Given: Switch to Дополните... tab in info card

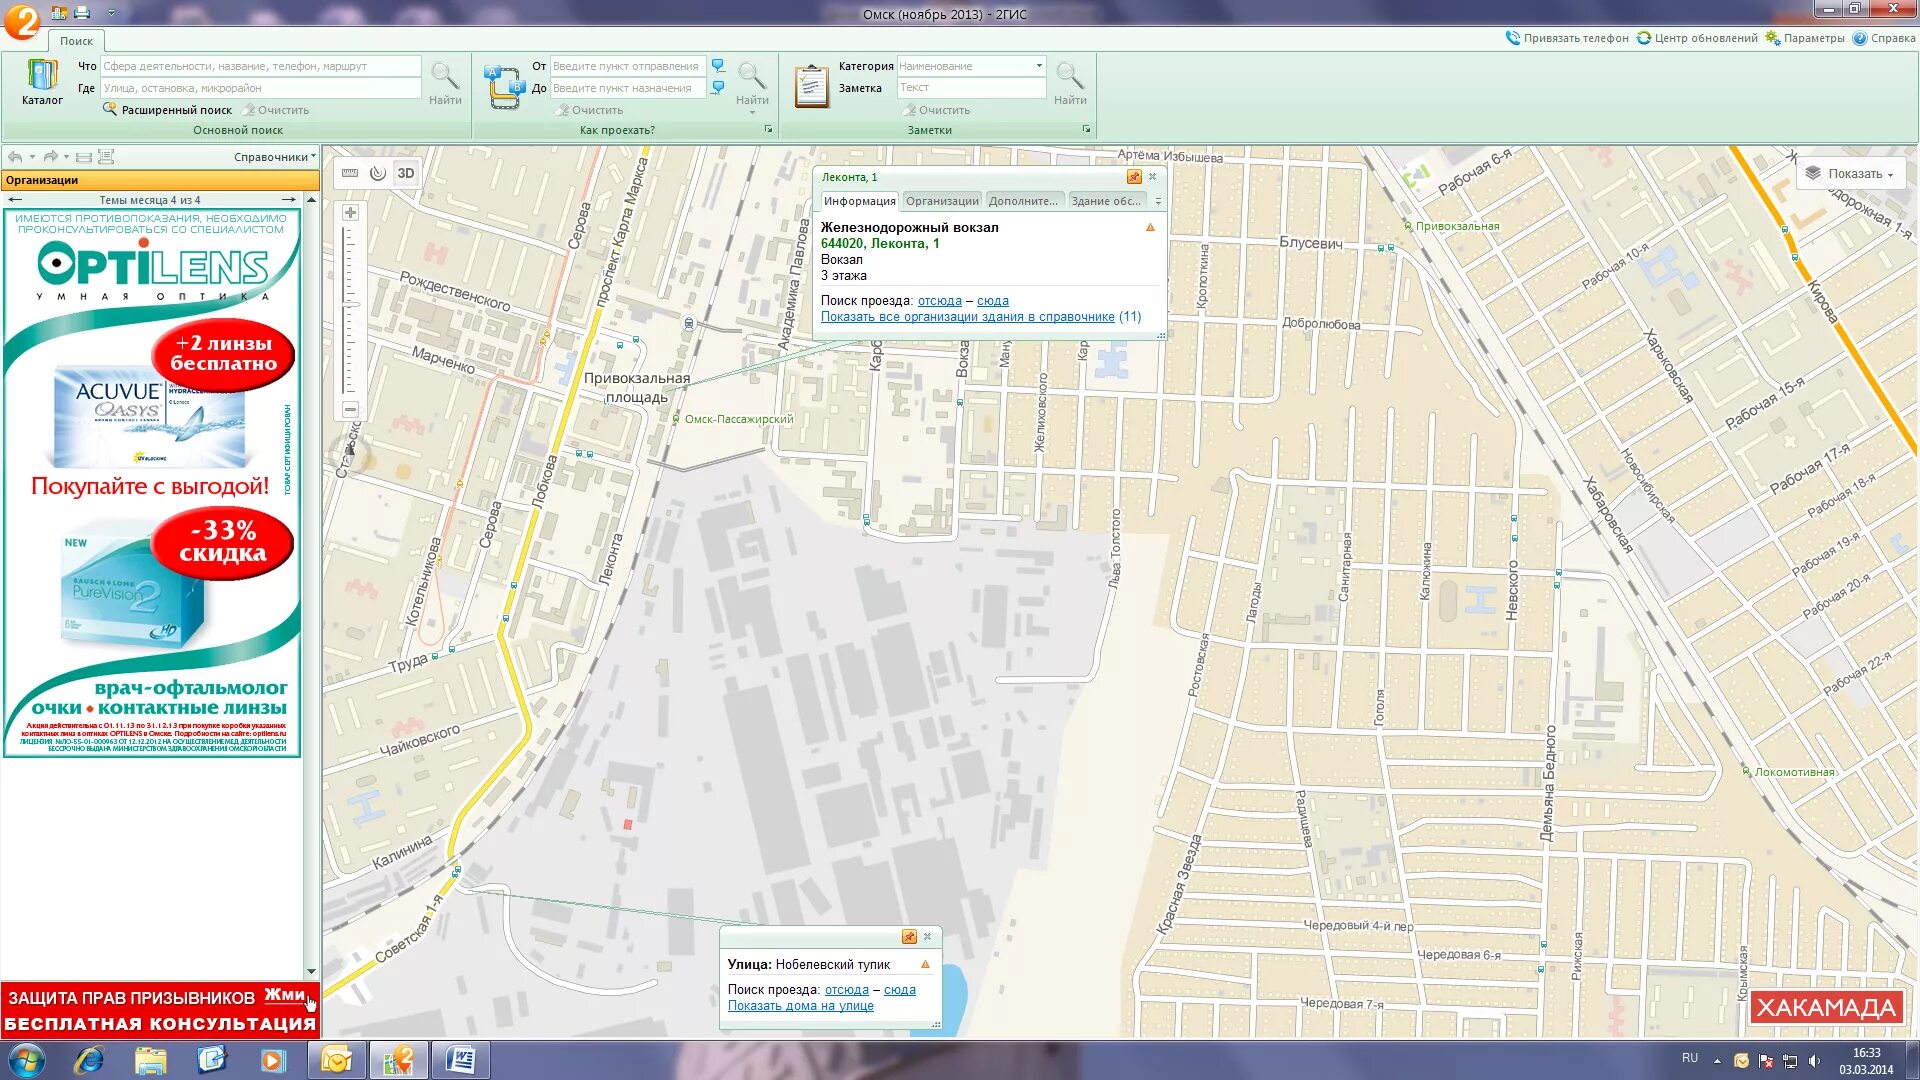Looking at the screenshot, I should tap(1023, 201).
